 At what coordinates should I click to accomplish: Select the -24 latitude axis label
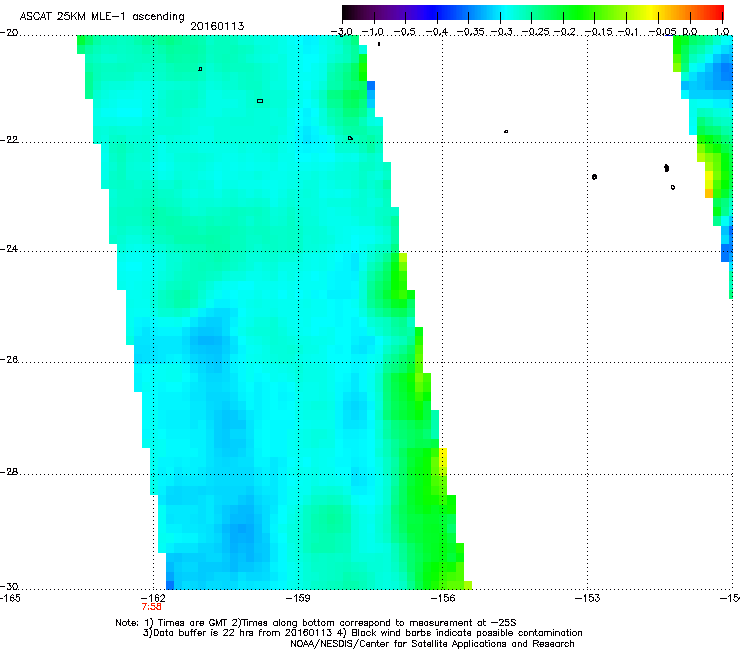click(9, 248)
